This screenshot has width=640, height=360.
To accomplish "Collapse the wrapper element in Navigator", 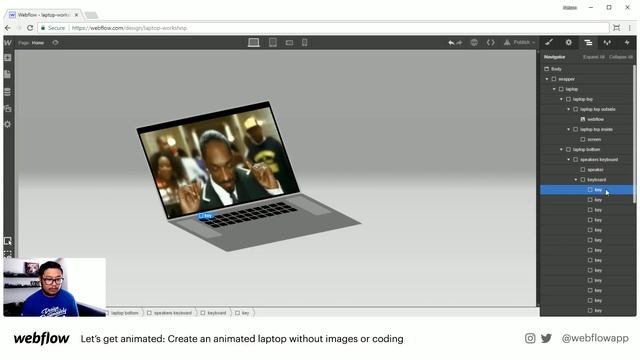I will point(547,79).
